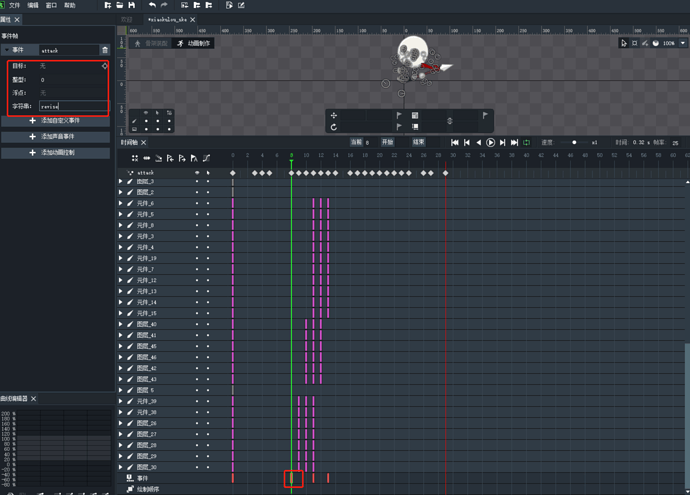Toggle visibility dot for 元件_39 layer
This screenshot has height=495, width=690.
(x=197, y=401)
